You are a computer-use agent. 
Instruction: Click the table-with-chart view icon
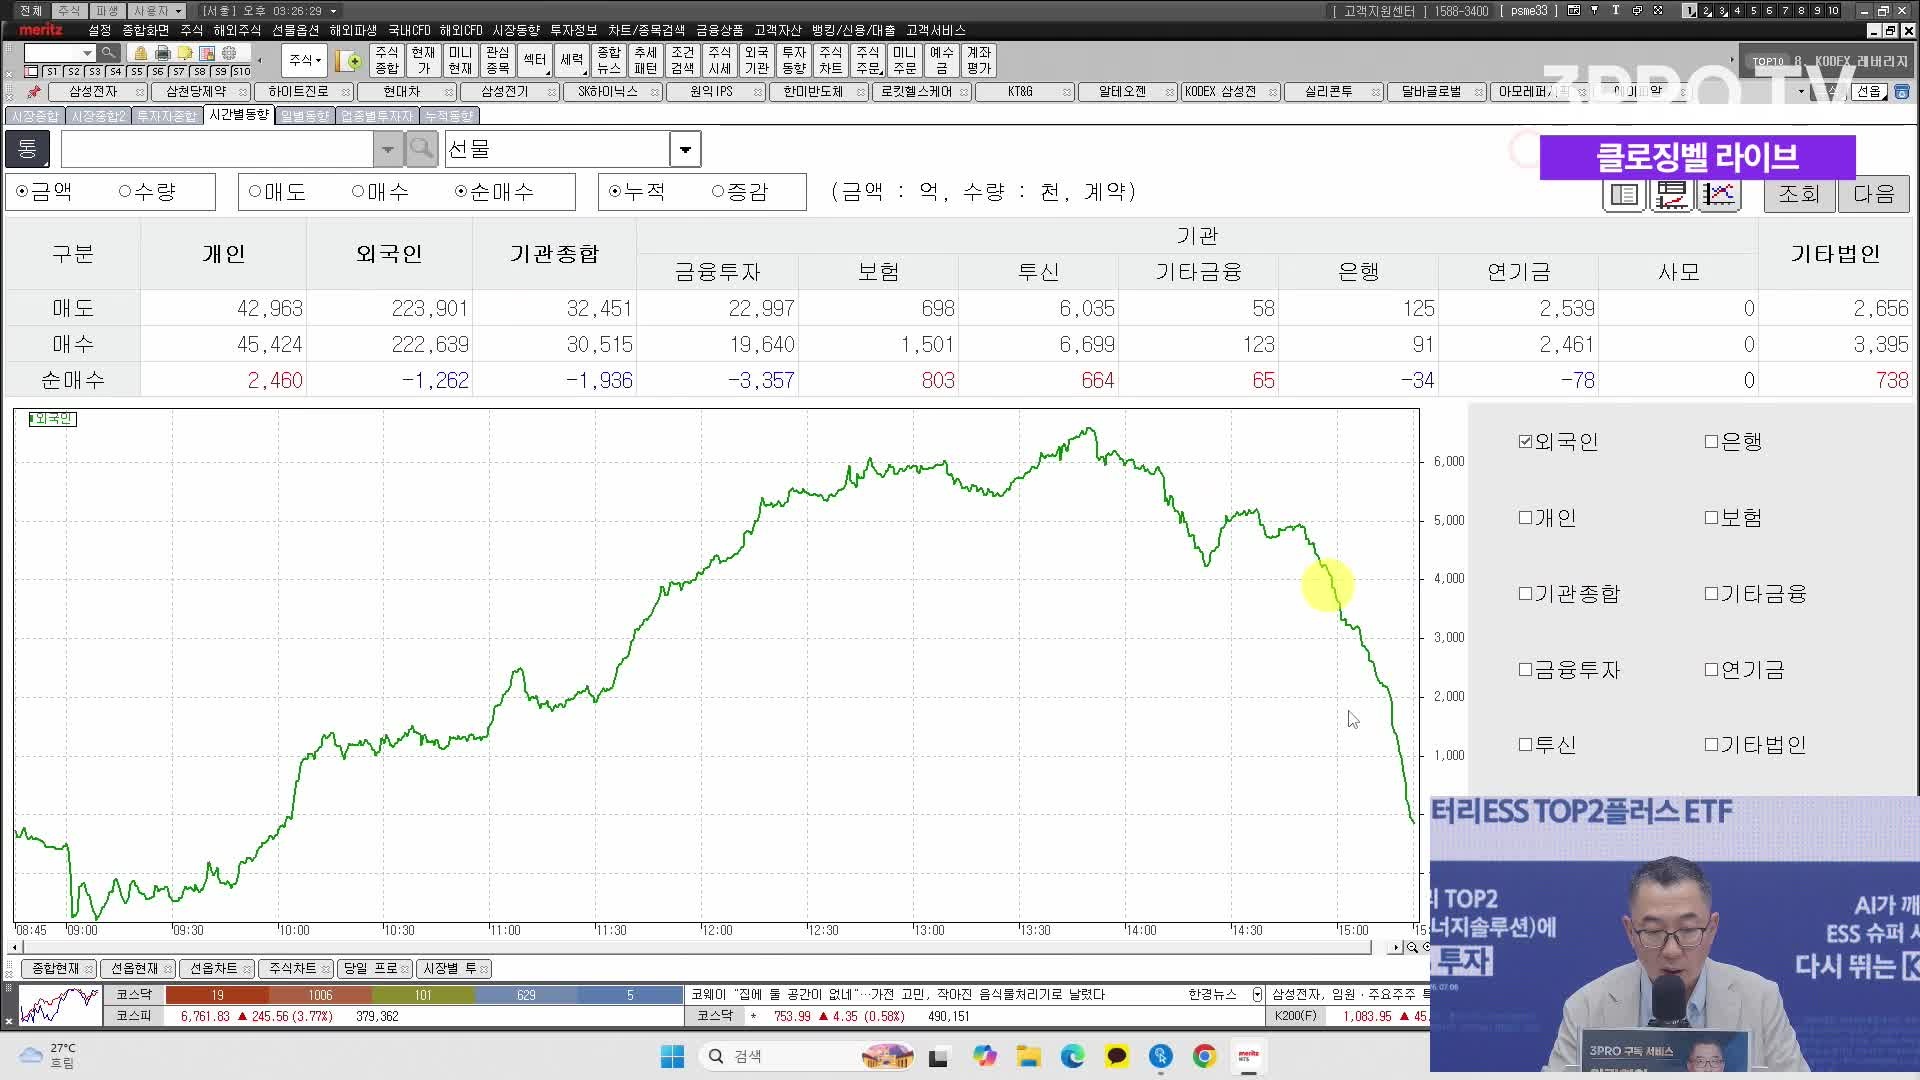point(1672,195)
